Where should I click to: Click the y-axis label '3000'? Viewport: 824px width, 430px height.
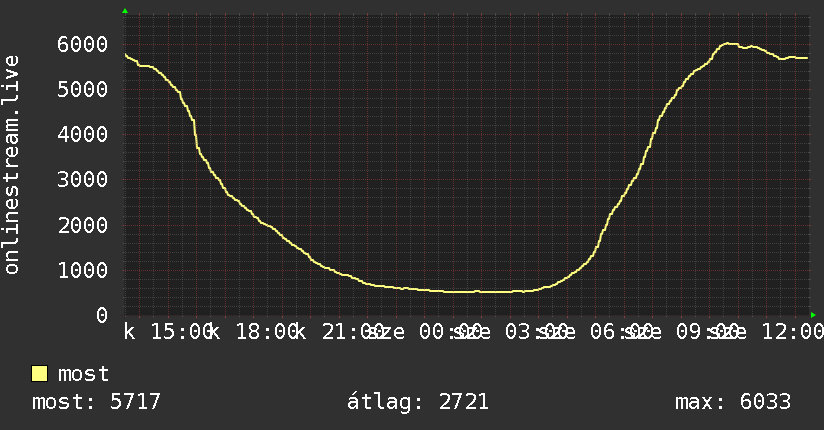click(x=83, y=180)
